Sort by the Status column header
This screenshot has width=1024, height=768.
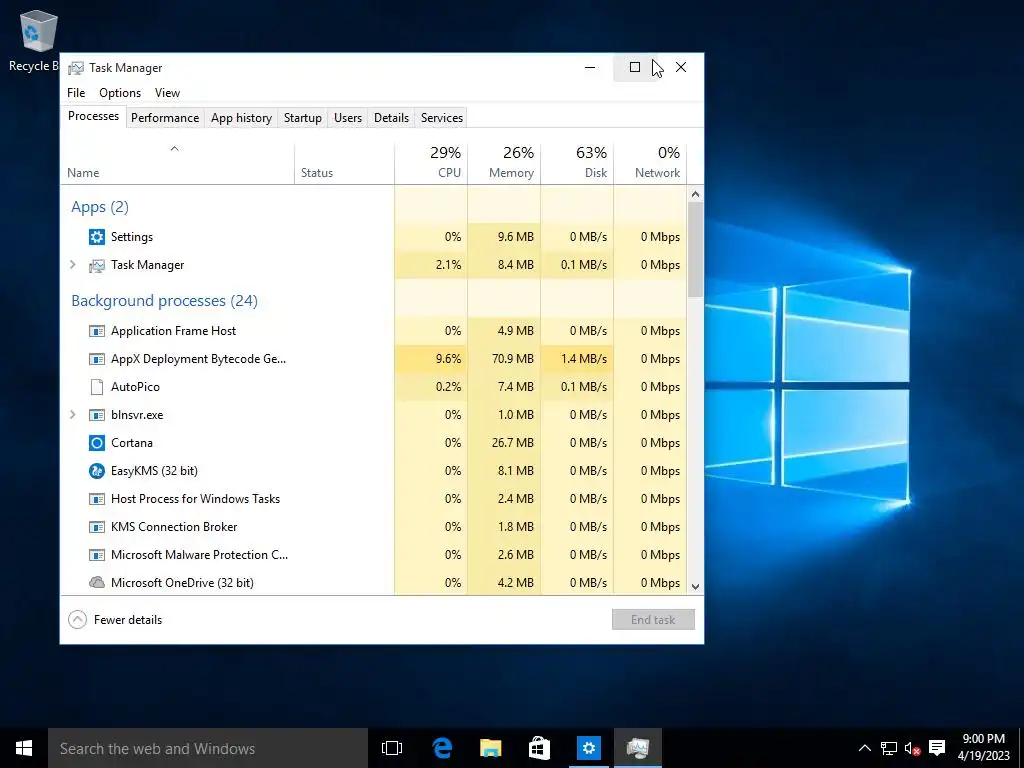(344, 164)
